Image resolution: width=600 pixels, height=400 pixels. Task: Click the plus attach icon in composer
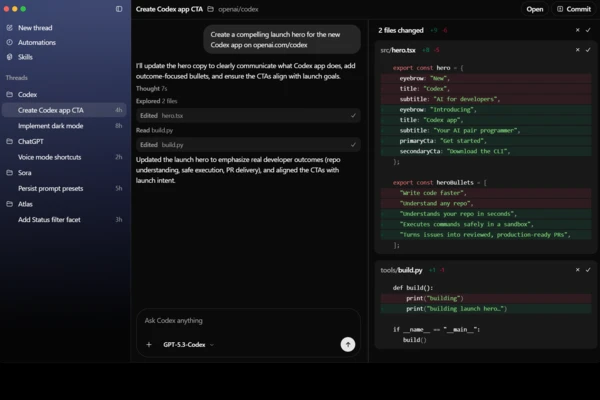click(149, 345)
